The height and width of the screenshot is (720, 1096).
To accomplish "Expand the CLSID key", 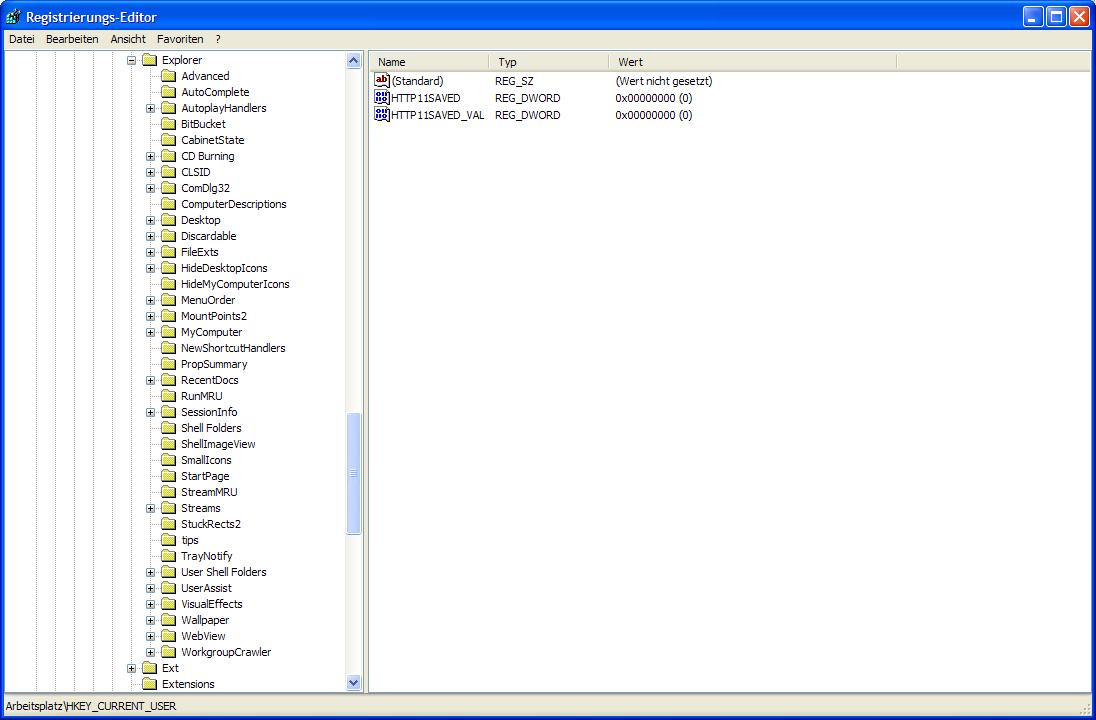I will point(150,173).
